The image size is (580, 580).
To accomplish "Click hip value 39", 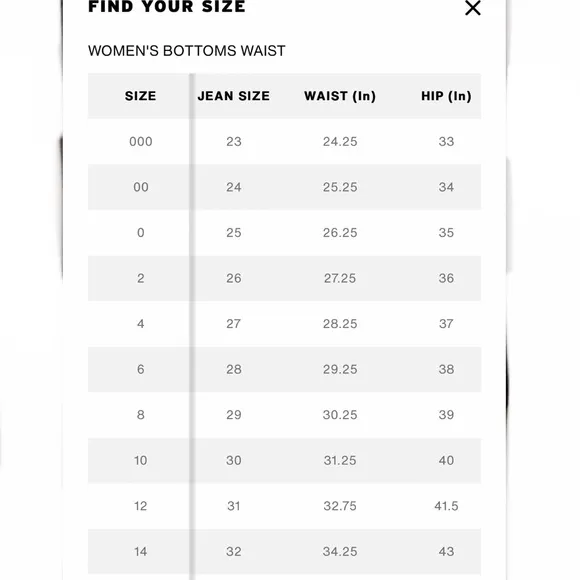I will [x=446, y=415].
